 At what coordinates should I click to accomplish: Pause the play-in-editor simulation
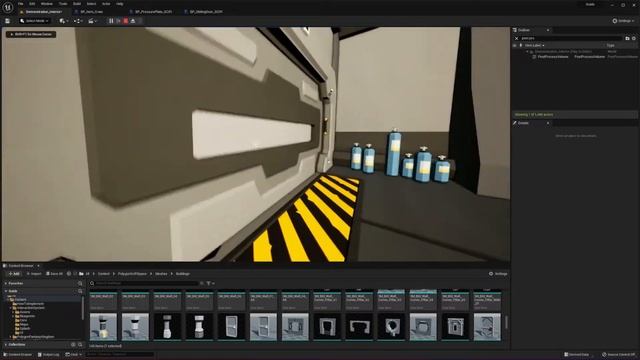pyautogui.click(x=111, y=21)
